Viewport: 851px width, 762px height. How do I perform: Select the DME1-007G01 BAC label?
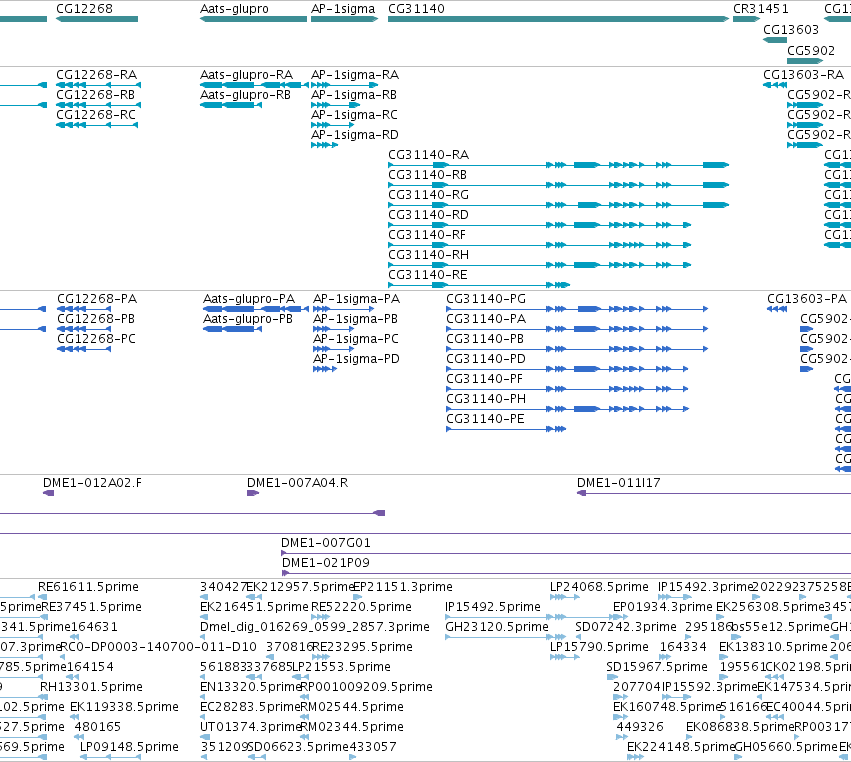pos(326,543)
